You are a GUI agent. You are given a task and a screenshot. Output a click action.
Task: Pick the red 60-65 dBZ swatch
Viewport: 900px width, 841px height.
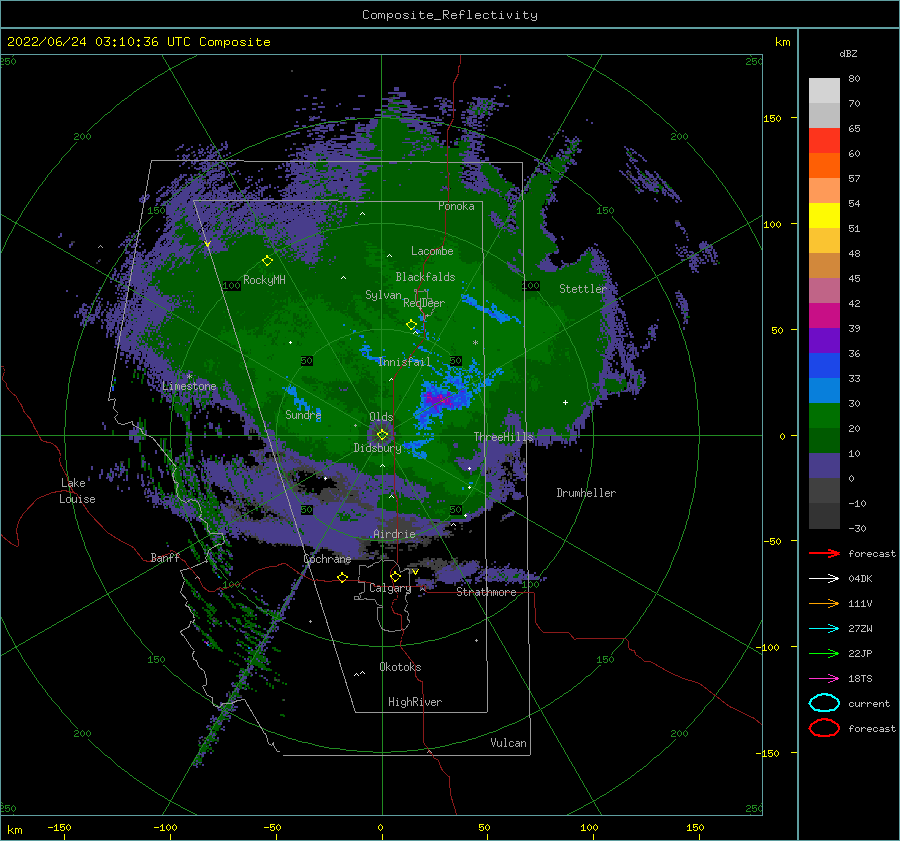824,140
